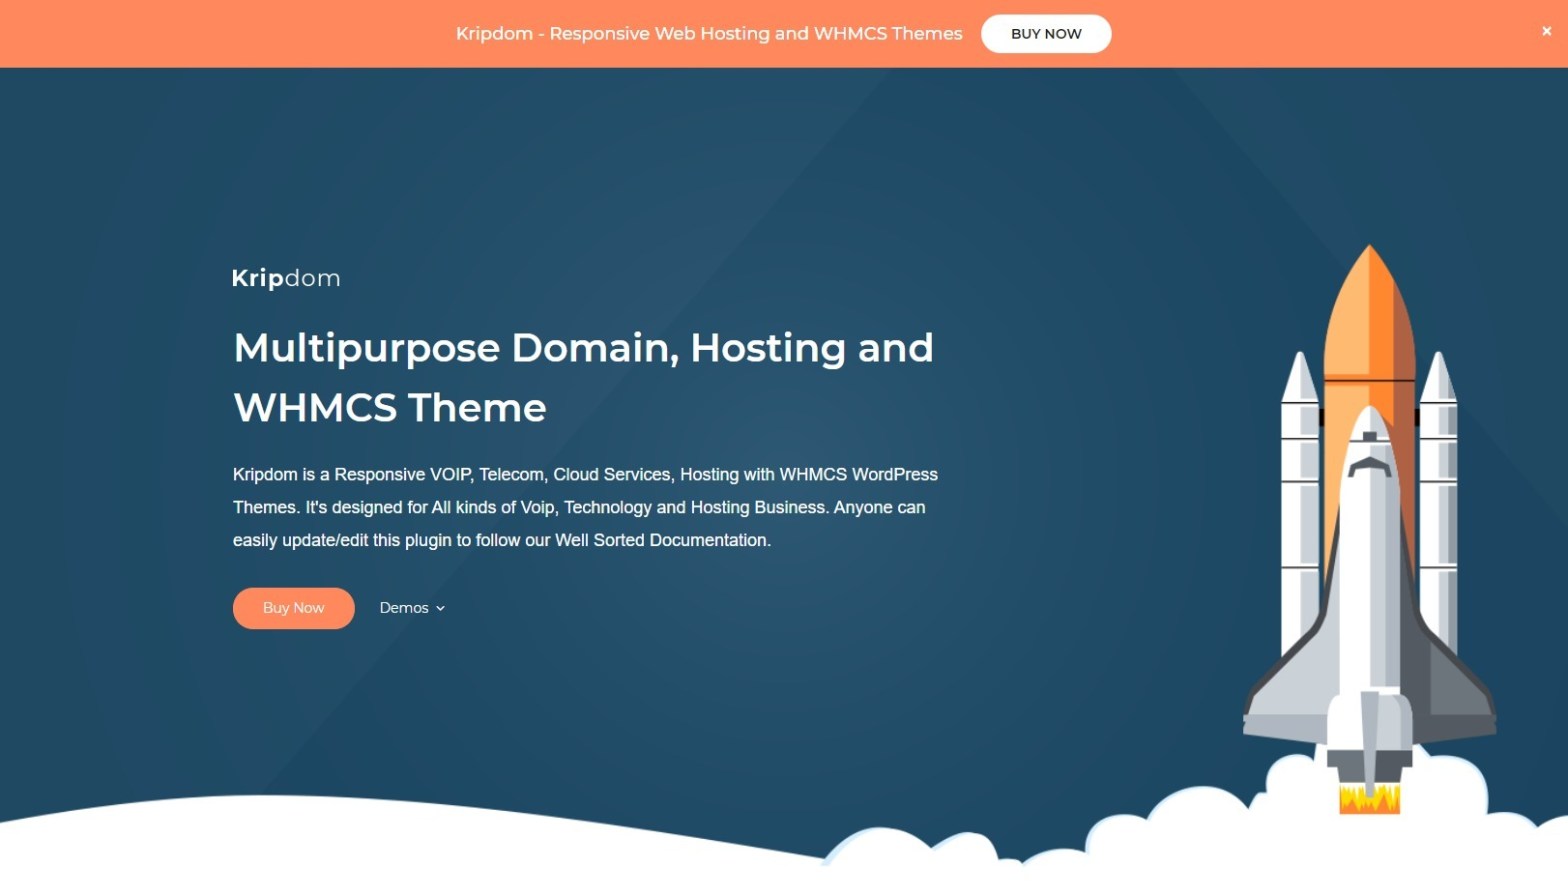The image size is (1568, 896).
Task: Click the white BUY NOW banner button
Action: pyautogui.click(x=1045, y=34)
